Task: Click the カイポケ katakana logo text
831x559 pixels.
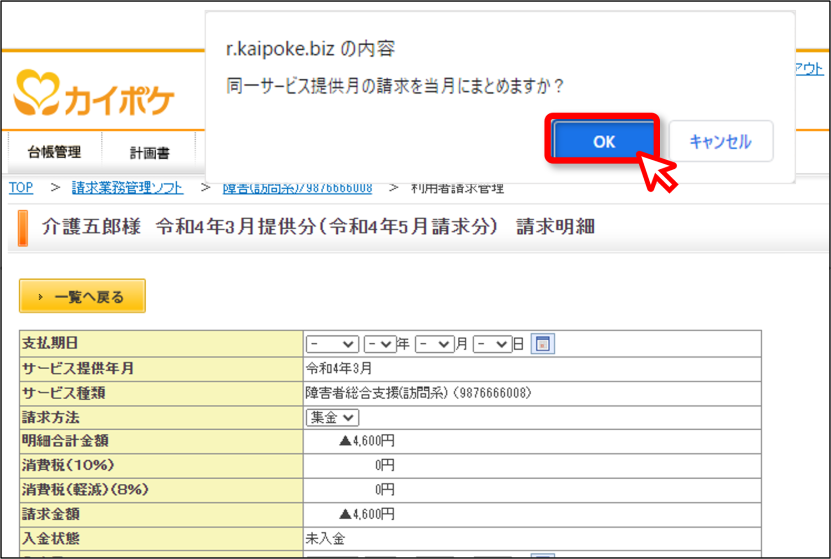Action: [x=120, y=101]
